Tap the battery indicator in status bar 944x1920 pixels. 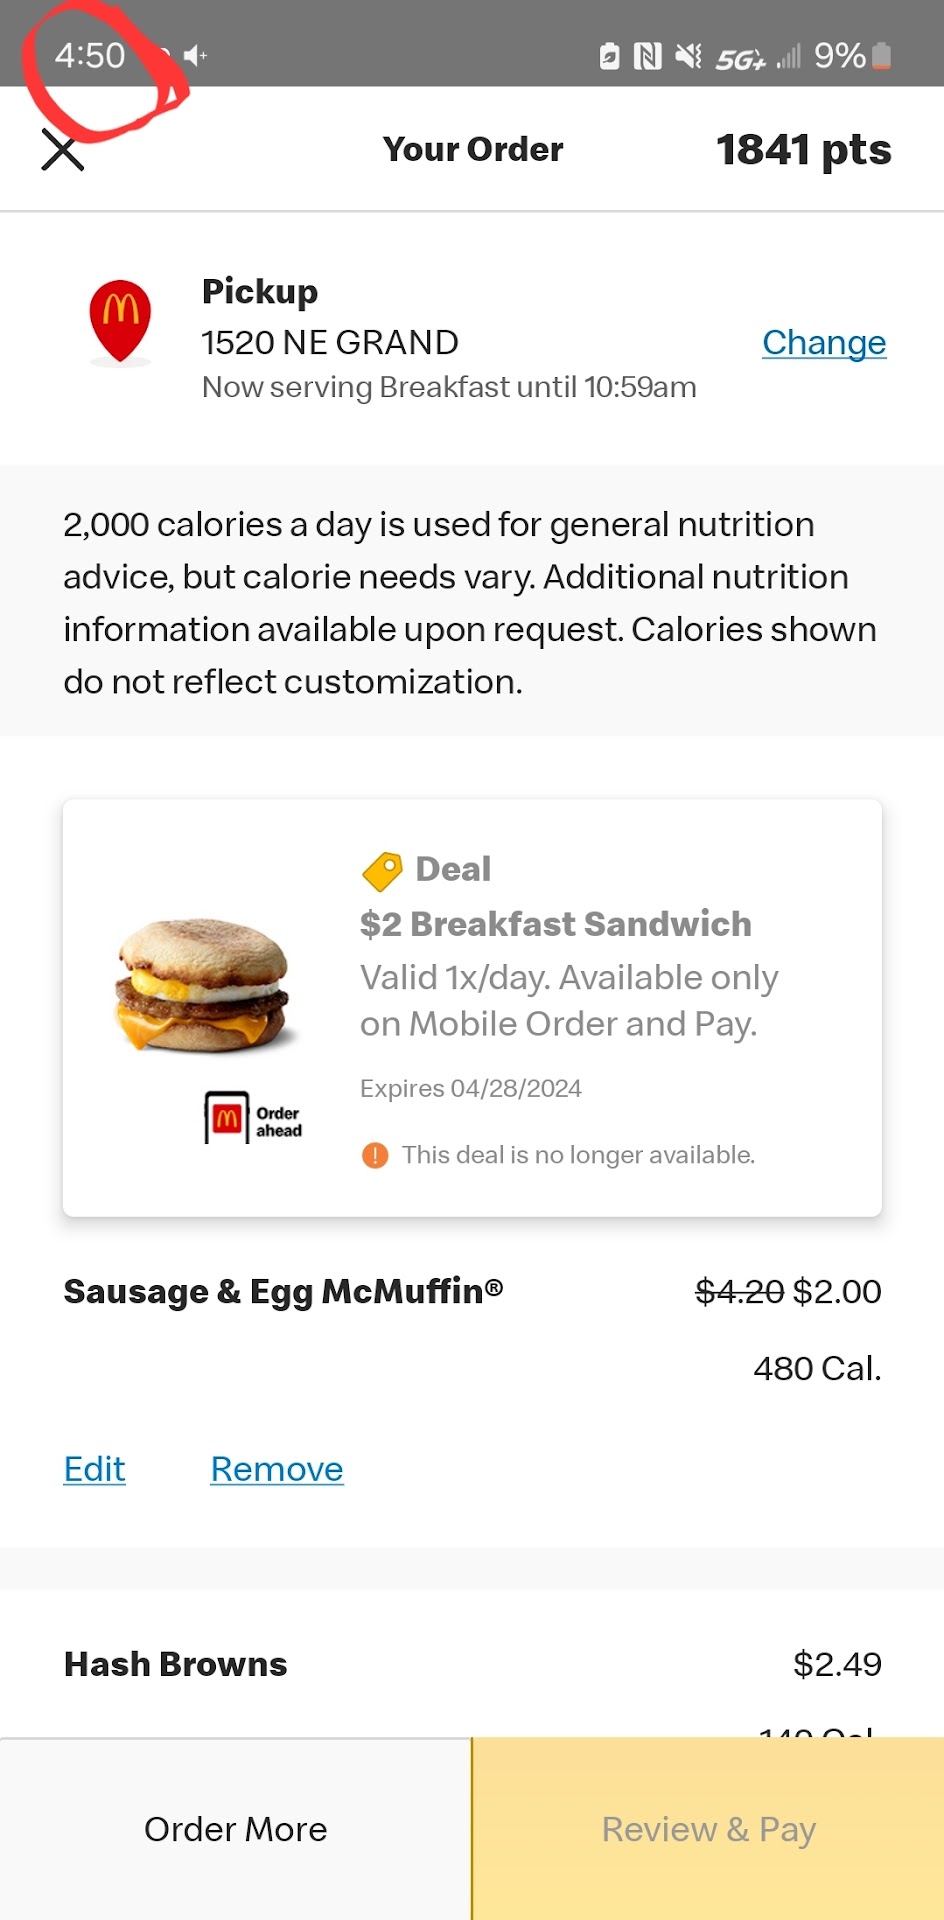pos(881,56)
